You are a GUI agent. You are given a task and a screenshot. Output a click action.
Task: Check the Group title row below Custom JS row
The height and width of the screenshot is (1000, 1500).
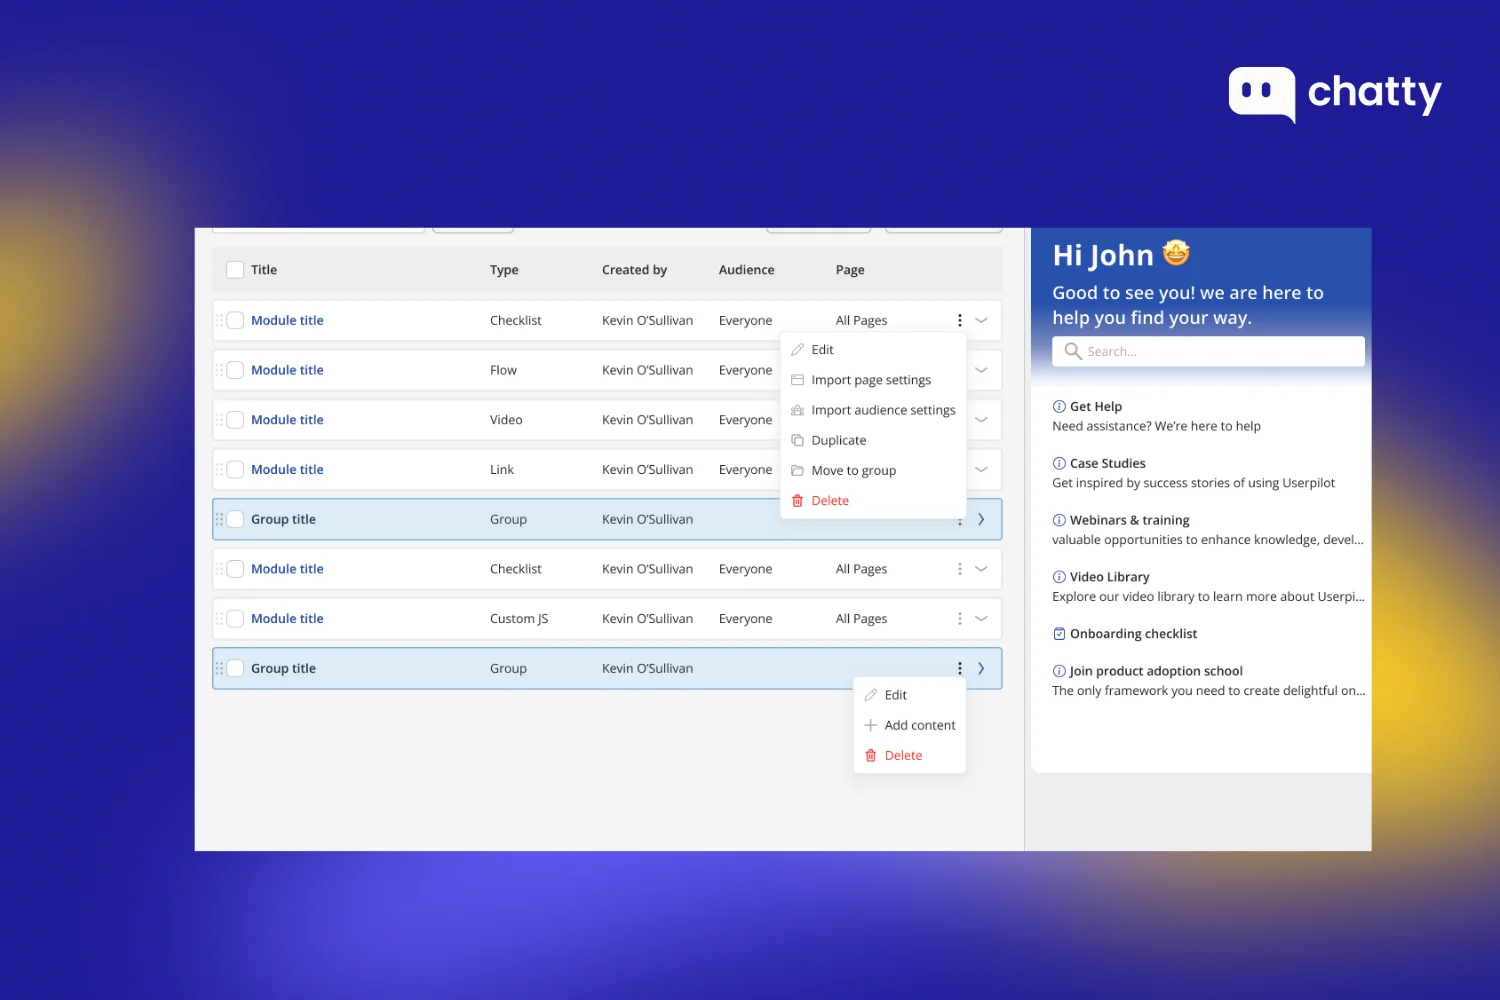235,669
